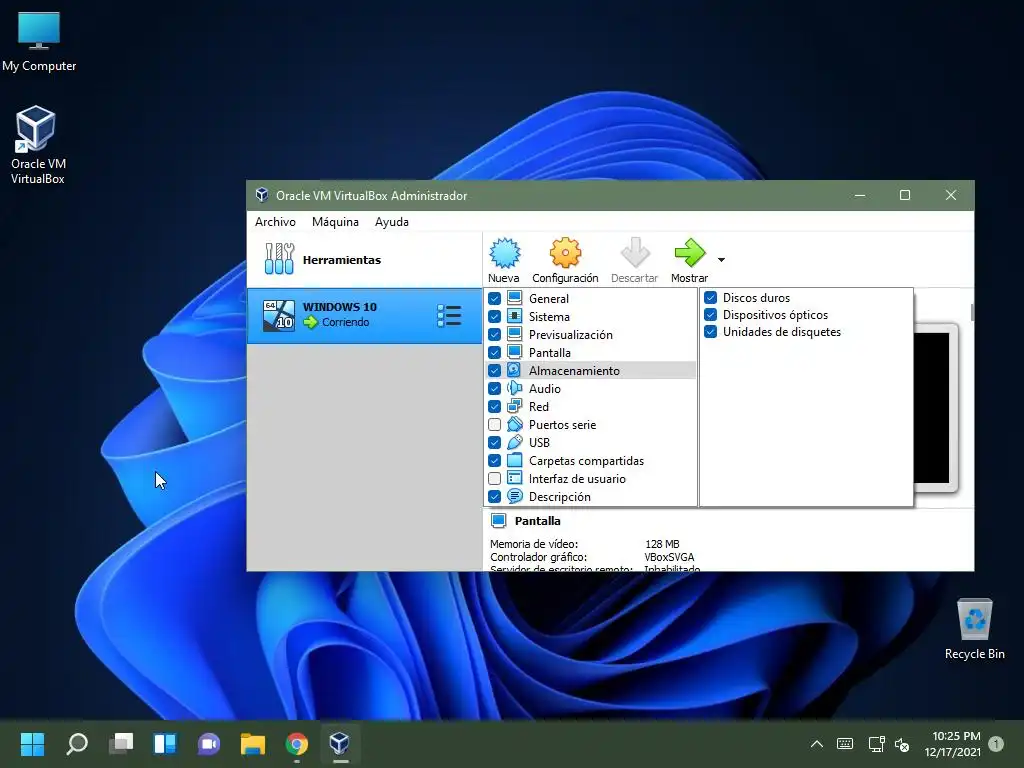1024x768 pixels.
Task: Open the Archivo menu
Action: [275, 221]
